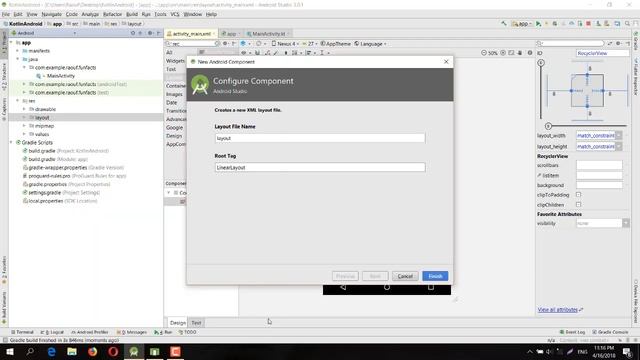The image size is (640, 360).
Task: Select the Widgets palette category
Action: click(x=175, y=60)
